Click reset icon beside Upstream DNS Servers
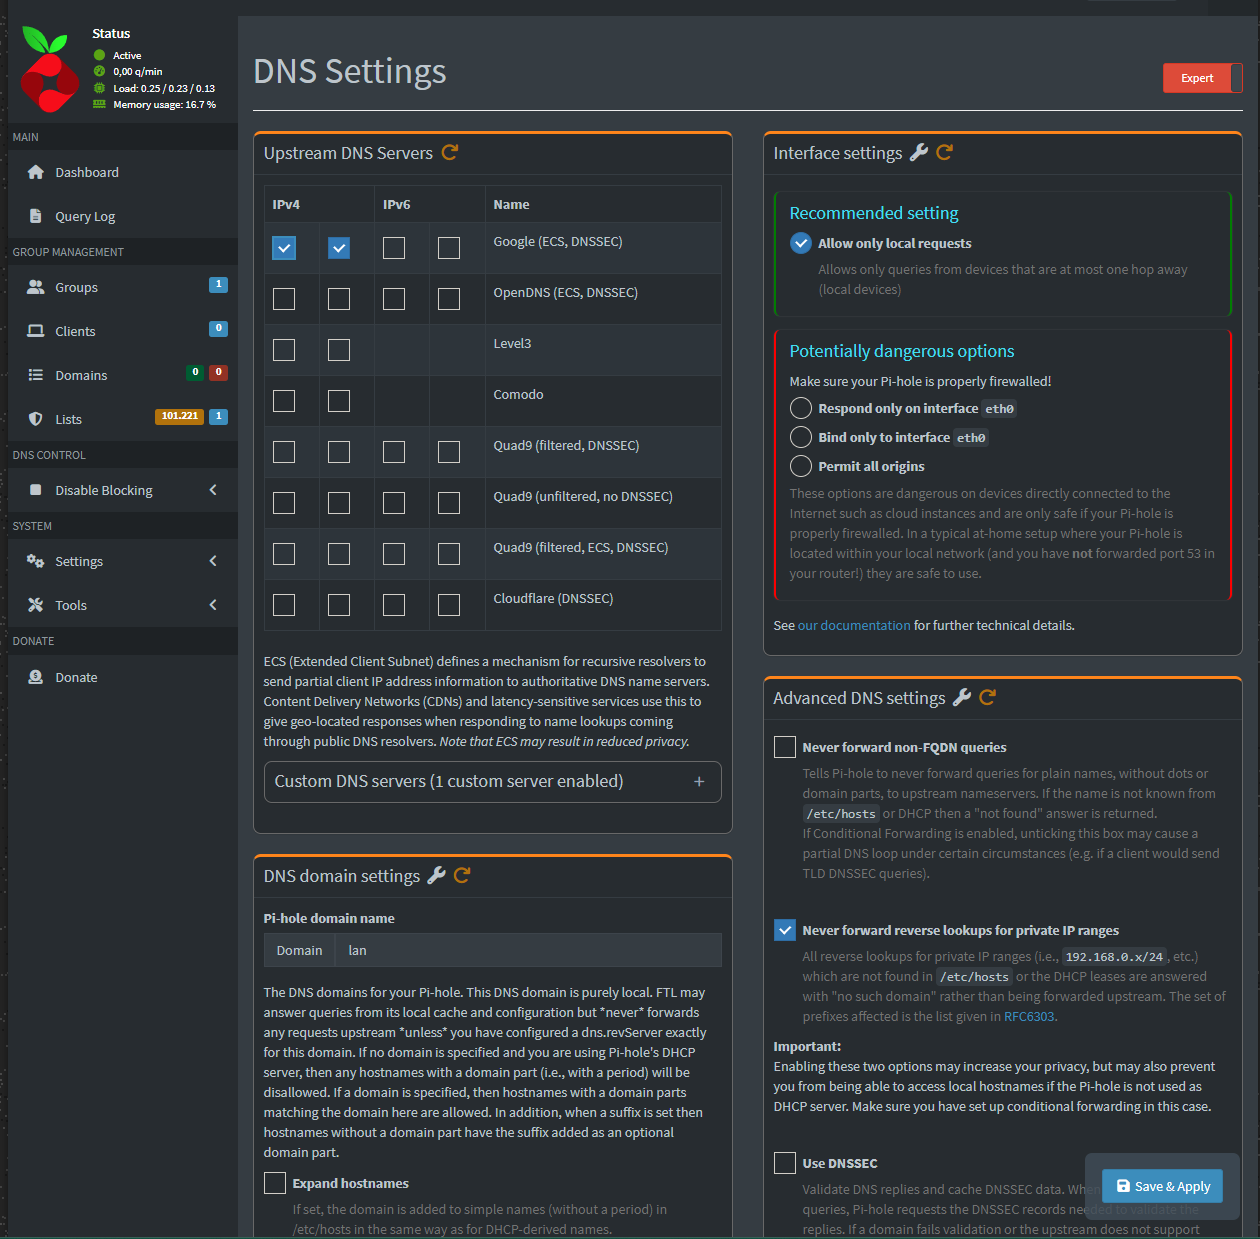This screenshot has width=1260, height=1239. 450,152
